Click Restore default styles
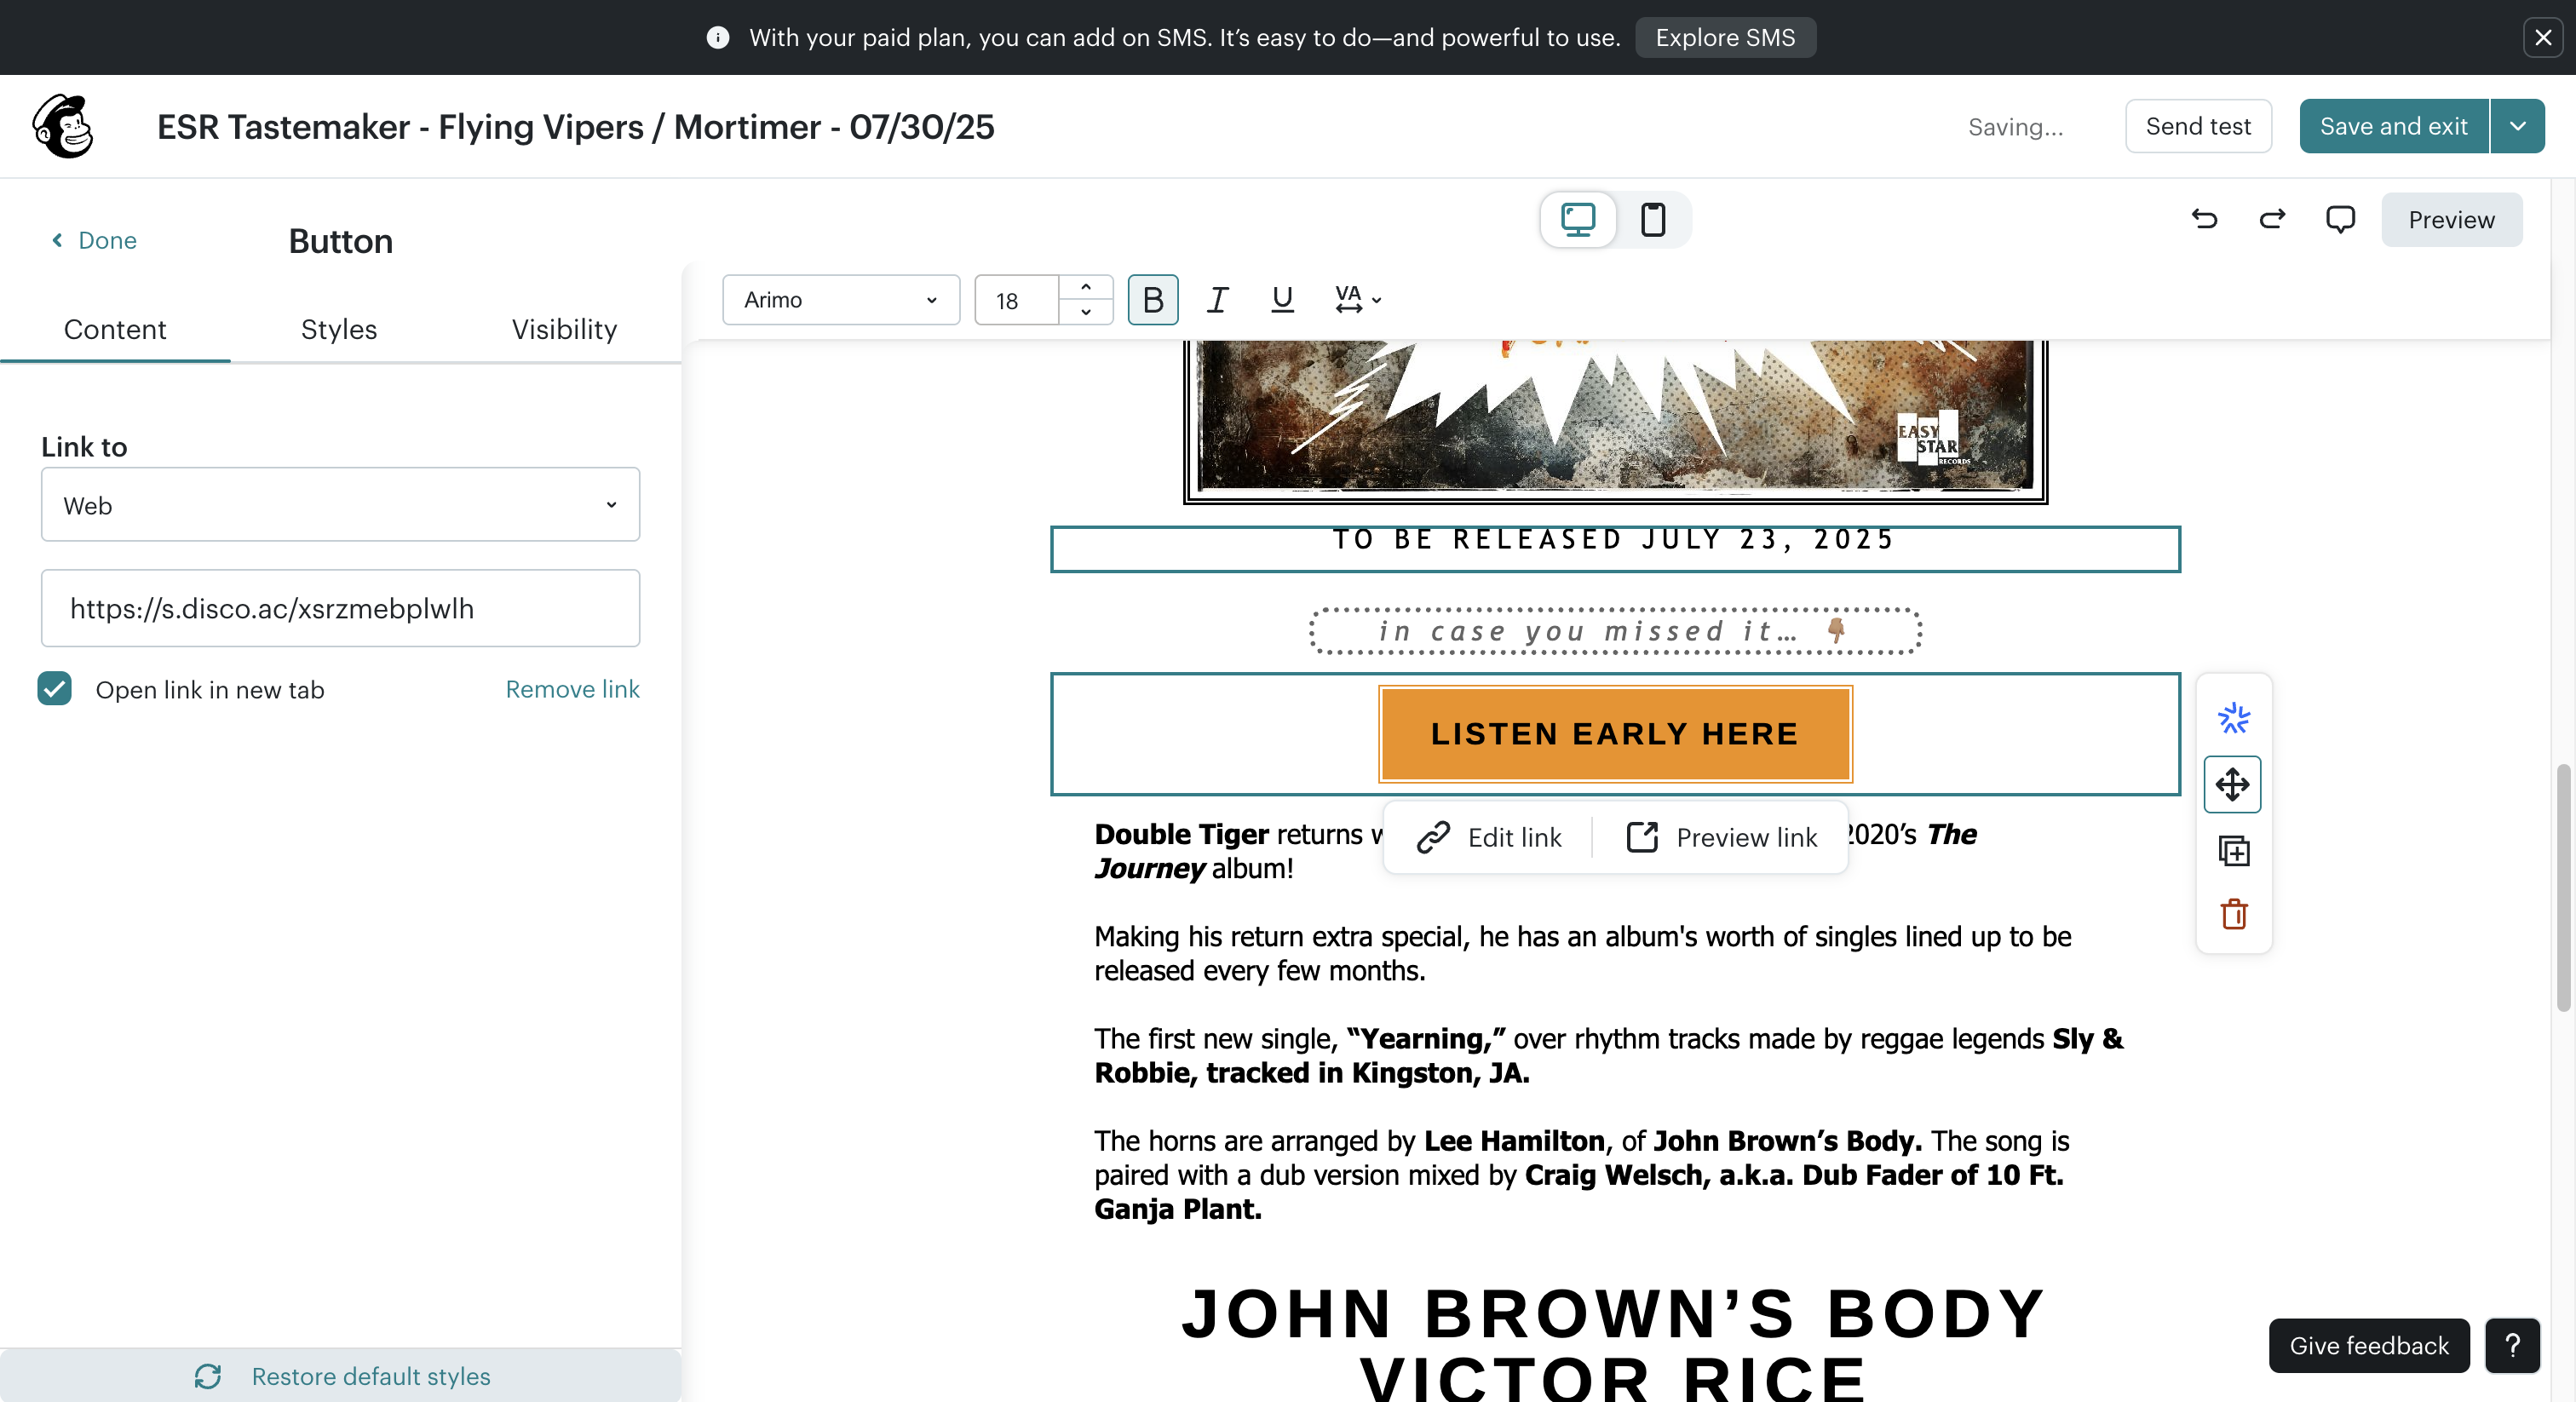This screenshot has width=2576, height=1402. click(x=341, y=1376)
